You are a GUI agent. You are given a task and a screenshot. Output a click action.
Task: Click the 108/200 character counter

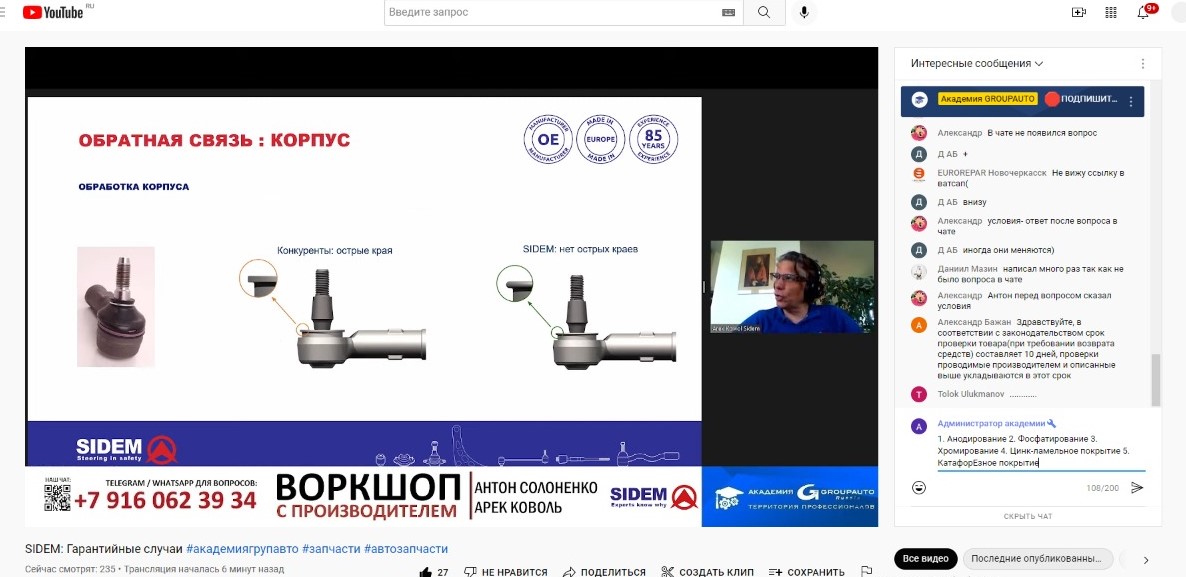pos(1102,489)
